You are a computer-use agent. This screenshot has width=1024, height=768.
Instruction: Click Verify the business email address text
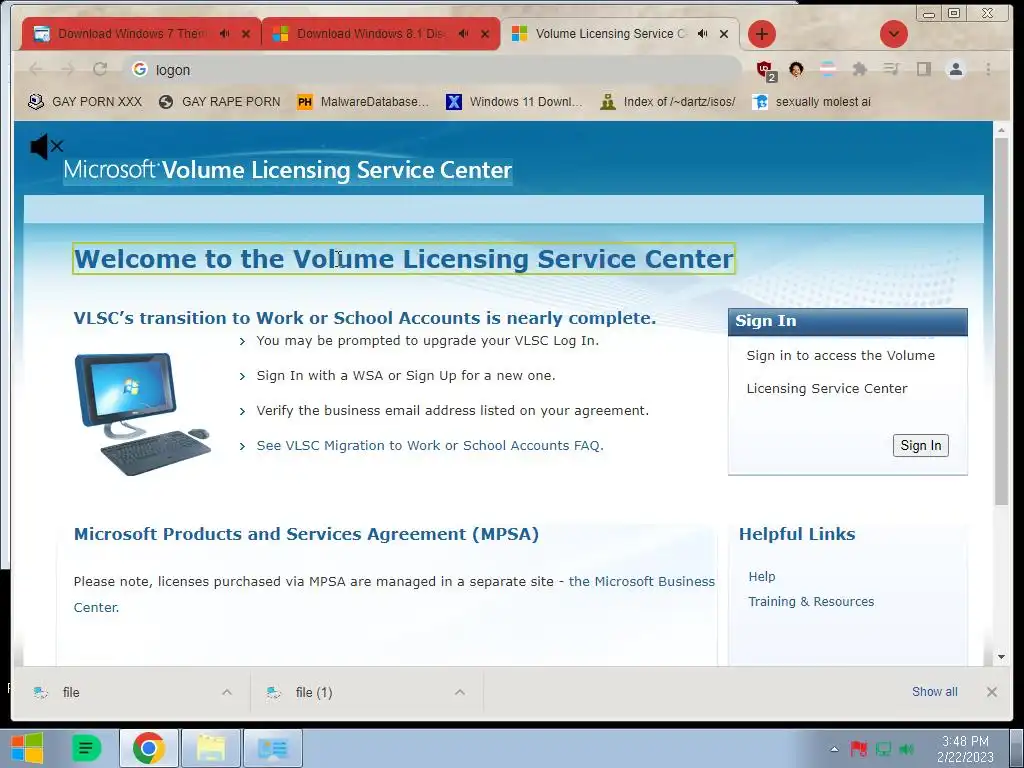[x=453, y=411]
